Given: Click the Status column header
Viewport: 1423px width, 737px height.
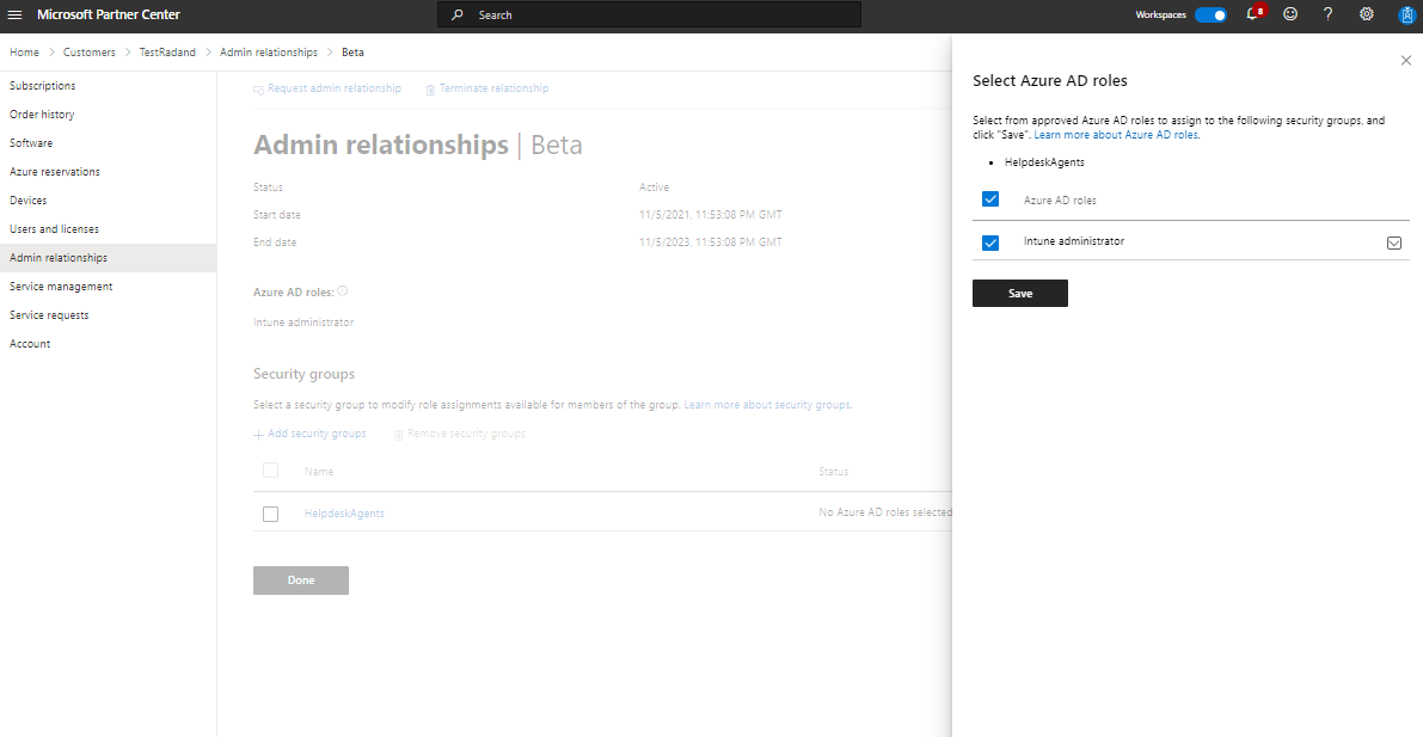Looking at the screenshot, I should click(x=833, y=471).
